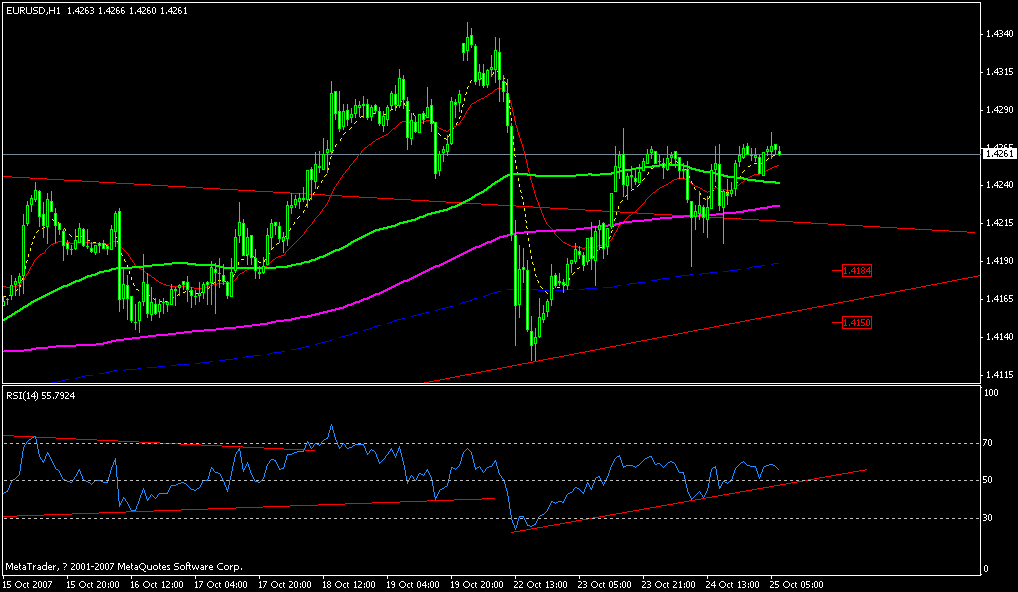Click the 1.4215 value on price axis
This screenshot has width=1018, height=592.
[x=998, y=223]
